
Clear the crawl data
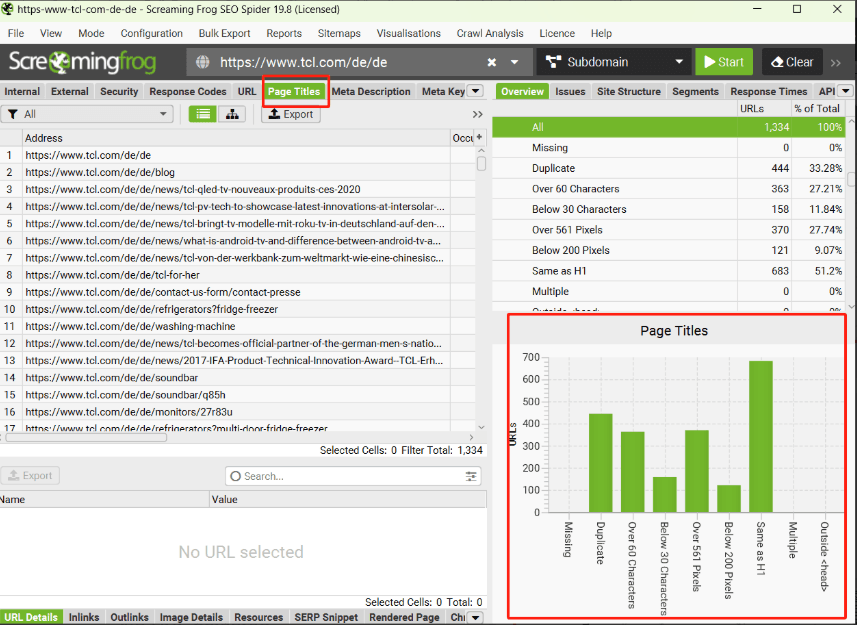coord(791,62)
